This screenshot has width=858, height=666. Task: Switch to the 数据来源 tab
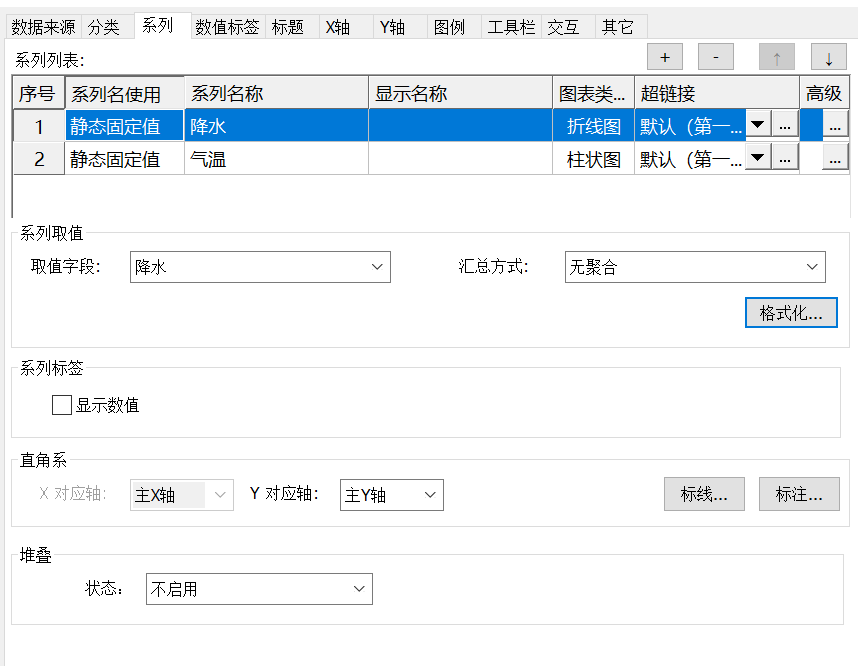tap(43, 27)
